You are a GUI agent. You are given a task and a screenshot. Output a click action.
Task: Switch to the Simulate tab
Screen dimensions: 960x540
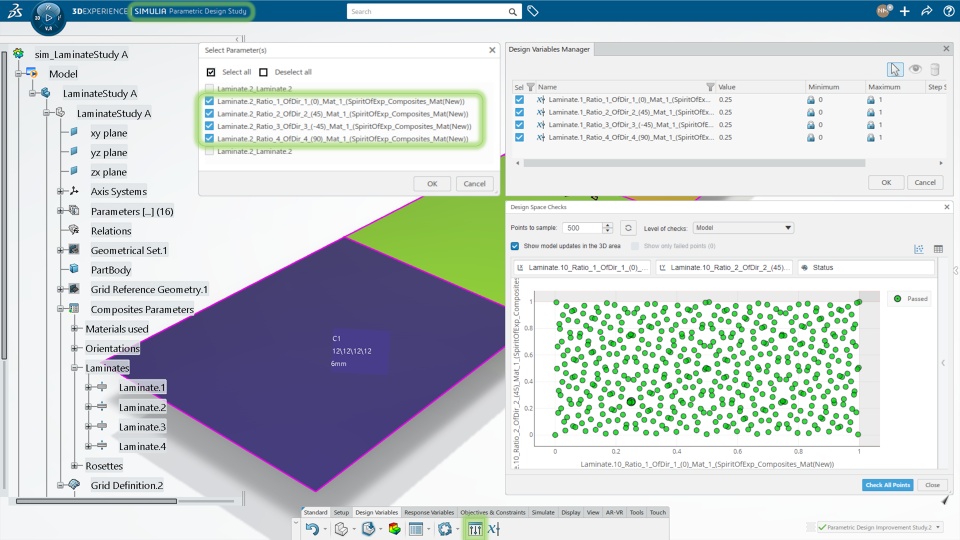coord(543,512)
